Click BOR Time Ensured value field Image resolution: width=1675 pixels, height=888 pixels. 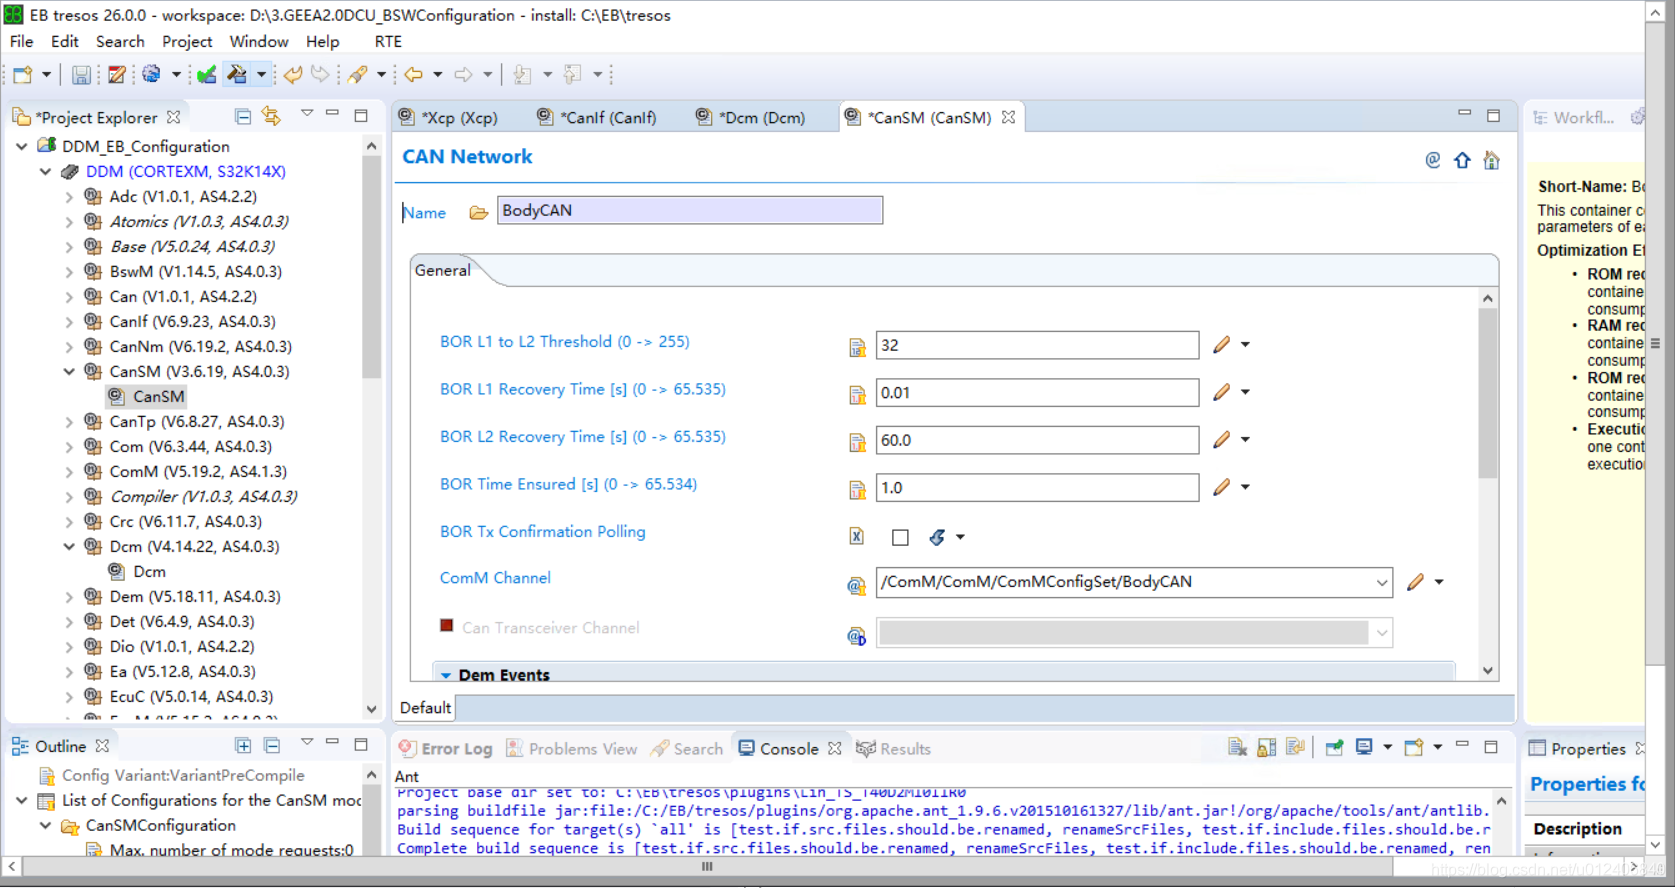click(x=1037, y=487)
